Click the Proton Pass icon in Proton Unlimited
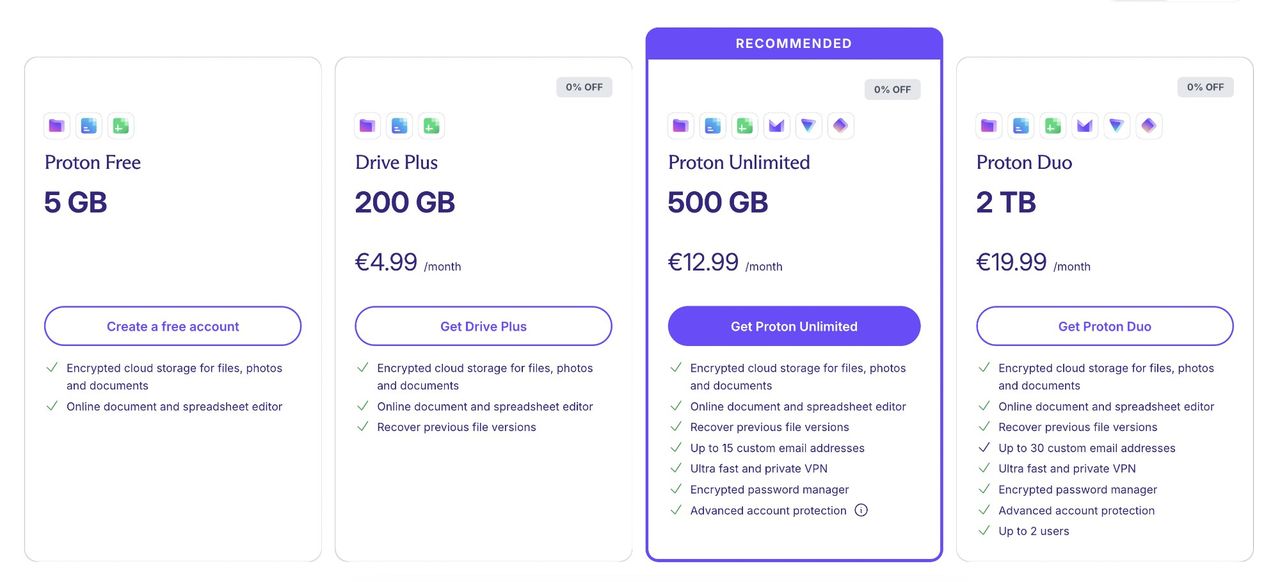This screenshot has width=1280, height=582. (x=840, y=126)
